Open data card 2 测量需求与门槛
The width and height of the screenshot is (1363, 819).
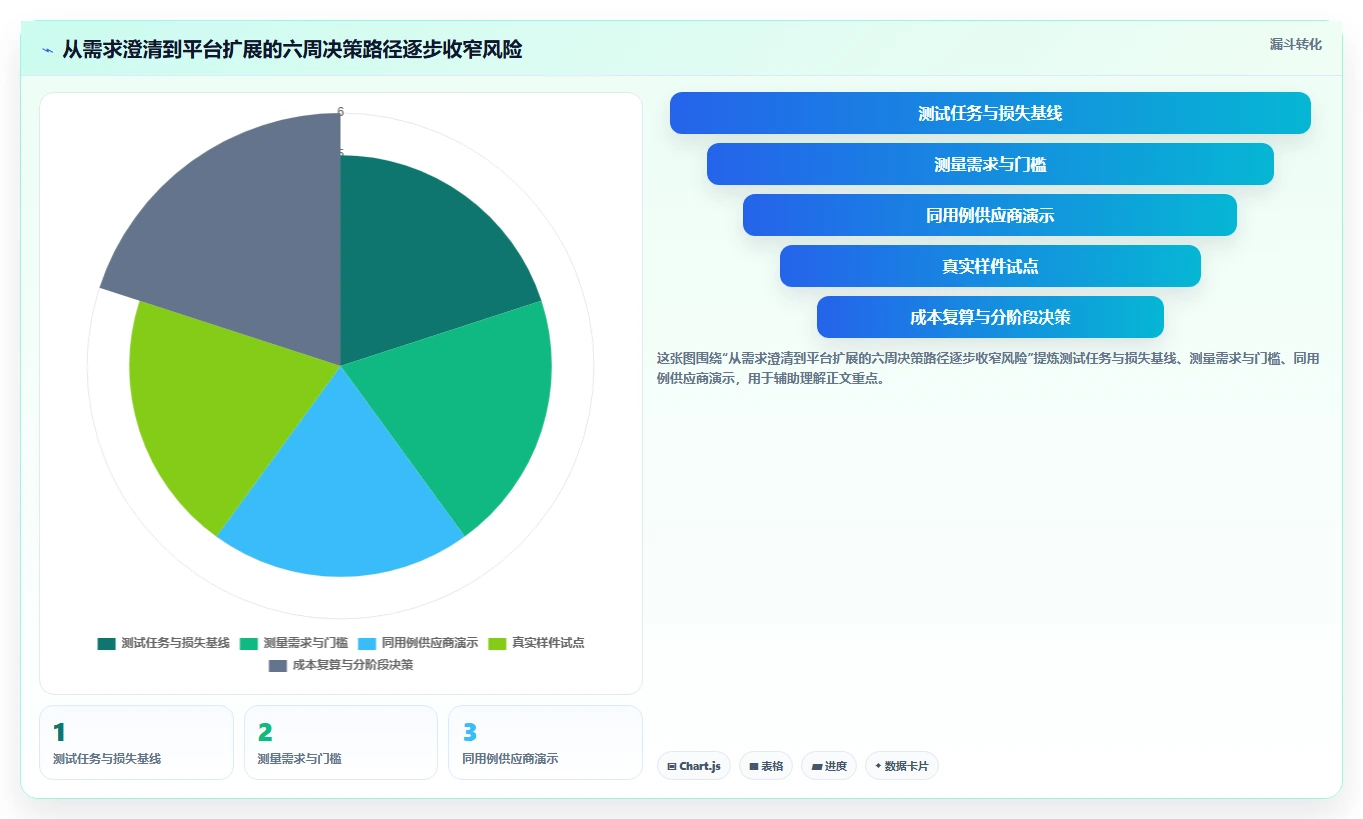[x=341, y=742]
